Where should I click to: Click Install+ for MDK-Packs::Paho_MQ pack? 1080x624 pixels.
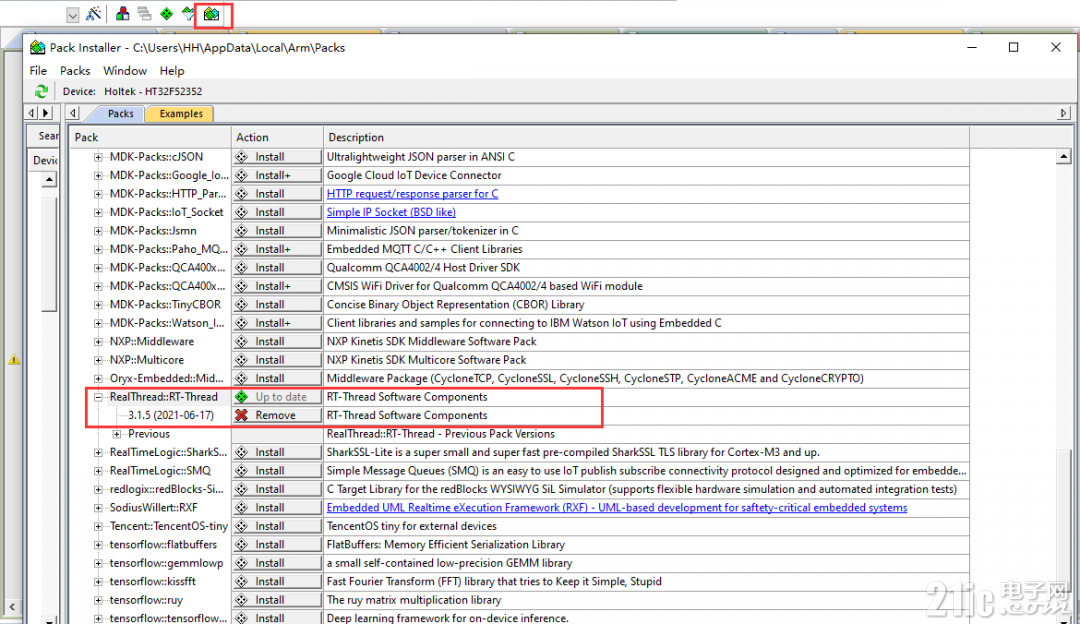[278, 249]
